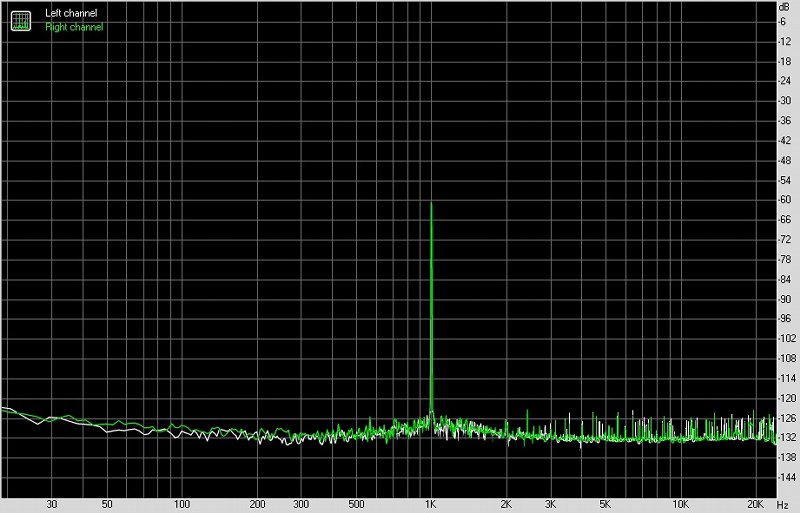Click the 3K frequency axis label

click(550, 504)
